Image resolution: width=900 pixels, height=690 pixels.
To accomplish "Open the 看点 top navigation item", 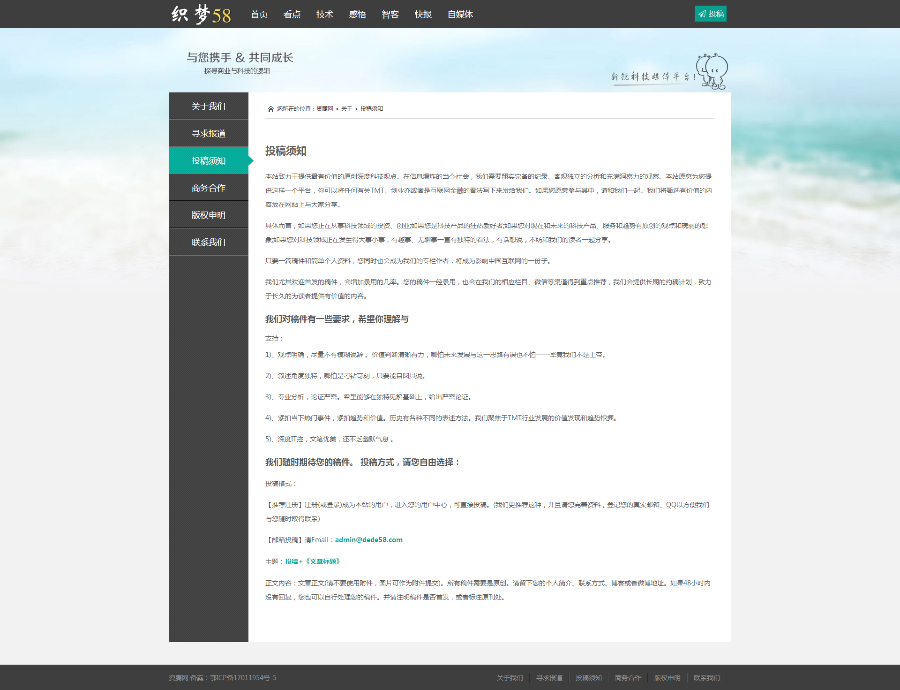I will 292,14.
